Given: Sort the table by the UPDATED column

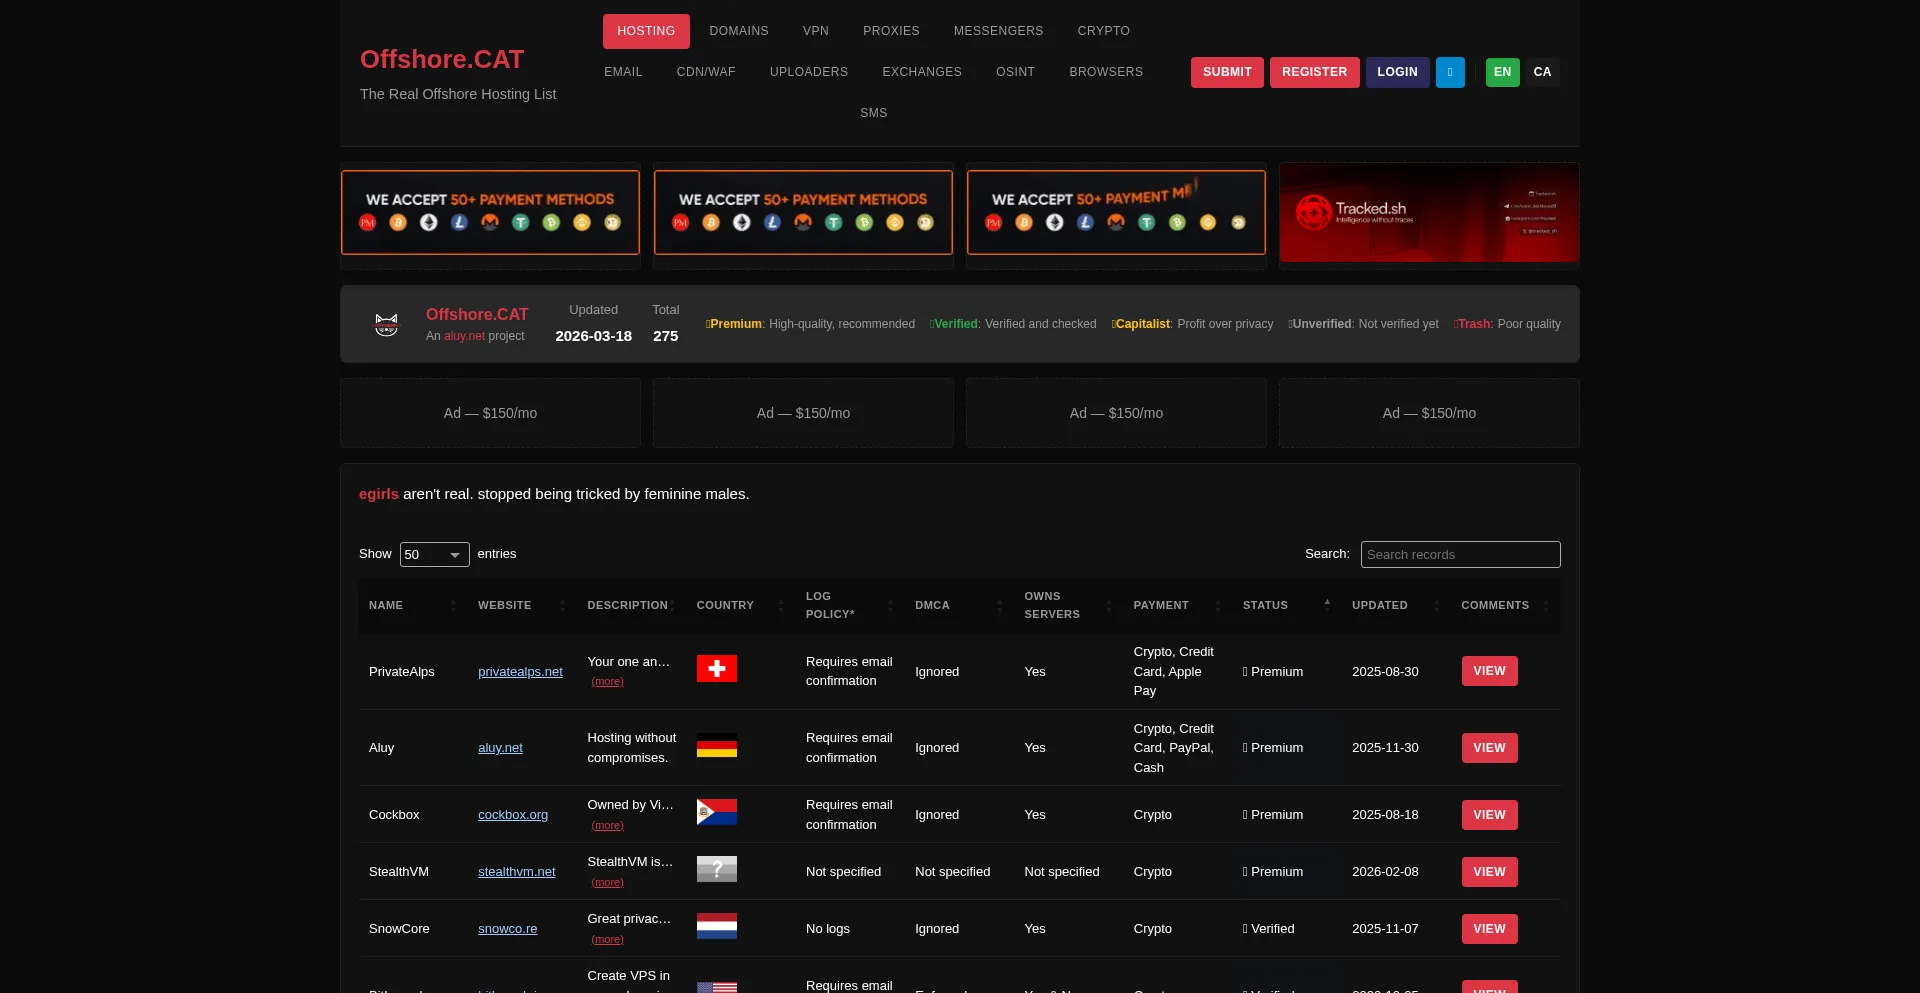Looking at the screenshot, I should coord(1396,605).
